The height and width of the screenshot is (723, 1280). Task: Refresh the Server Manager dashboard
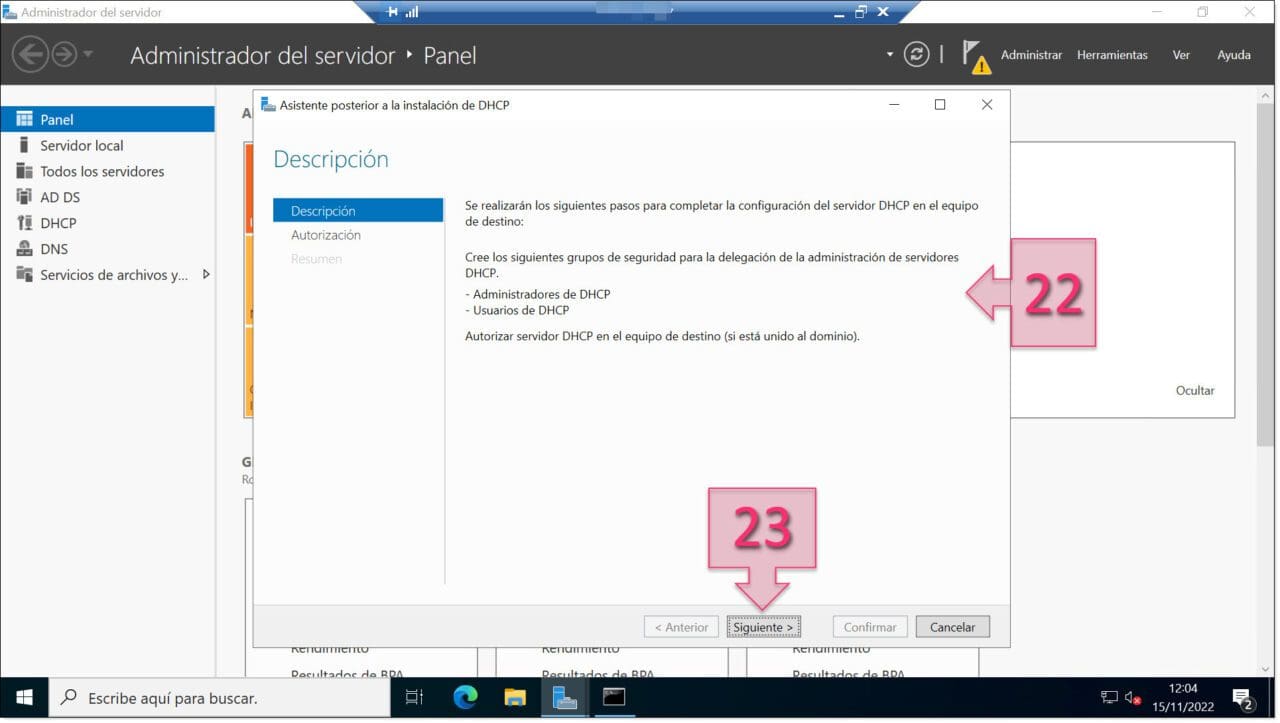coord(916,54)
